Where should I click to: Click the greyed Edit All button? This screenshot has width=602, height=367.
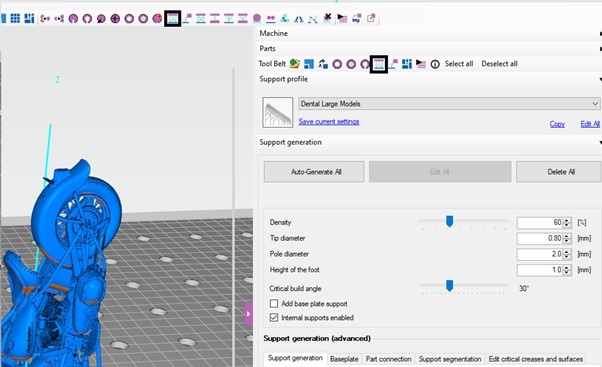click(440, 172)
